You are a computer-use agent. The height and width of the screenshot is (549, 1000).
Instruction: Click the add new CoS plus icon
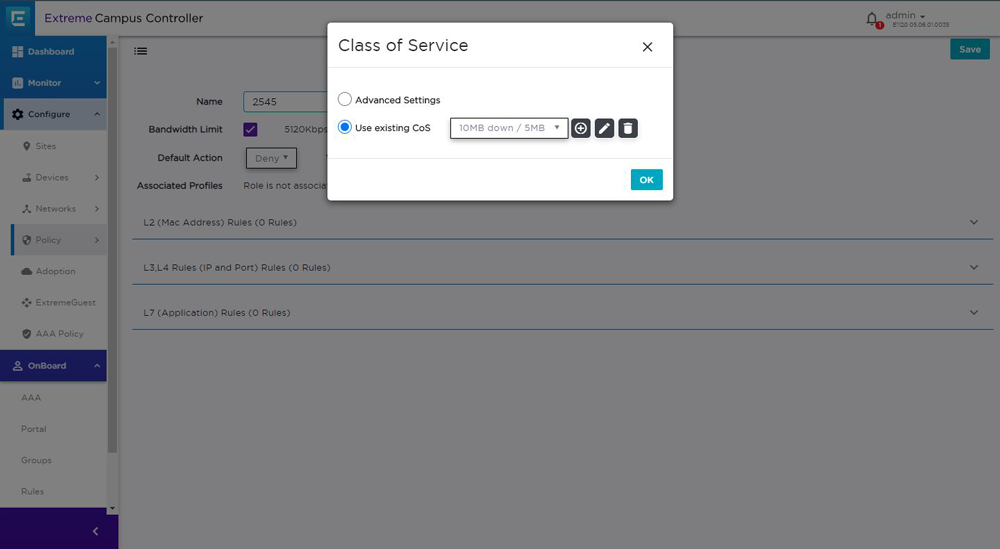coord(581,128)
